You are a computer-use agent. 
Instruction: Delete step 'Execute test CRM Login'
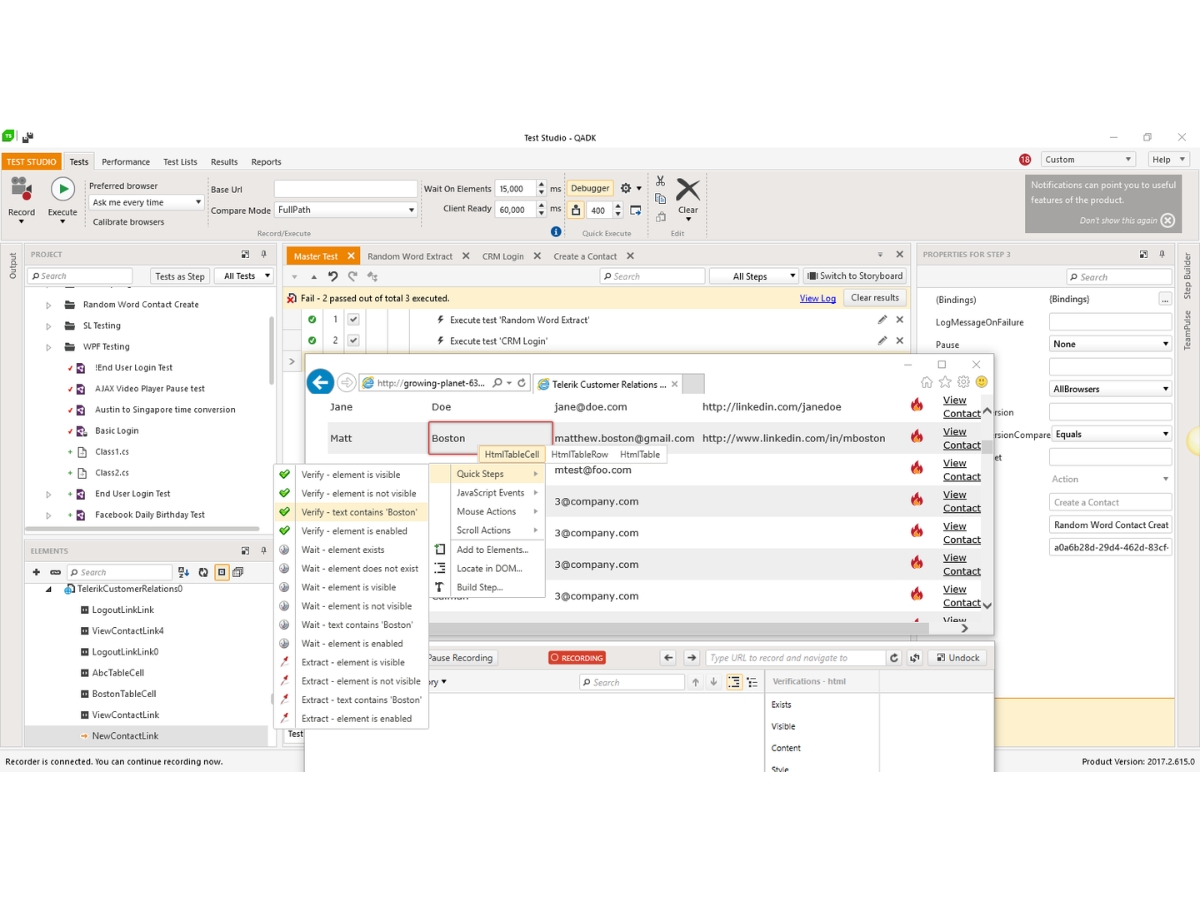point(899,341)
